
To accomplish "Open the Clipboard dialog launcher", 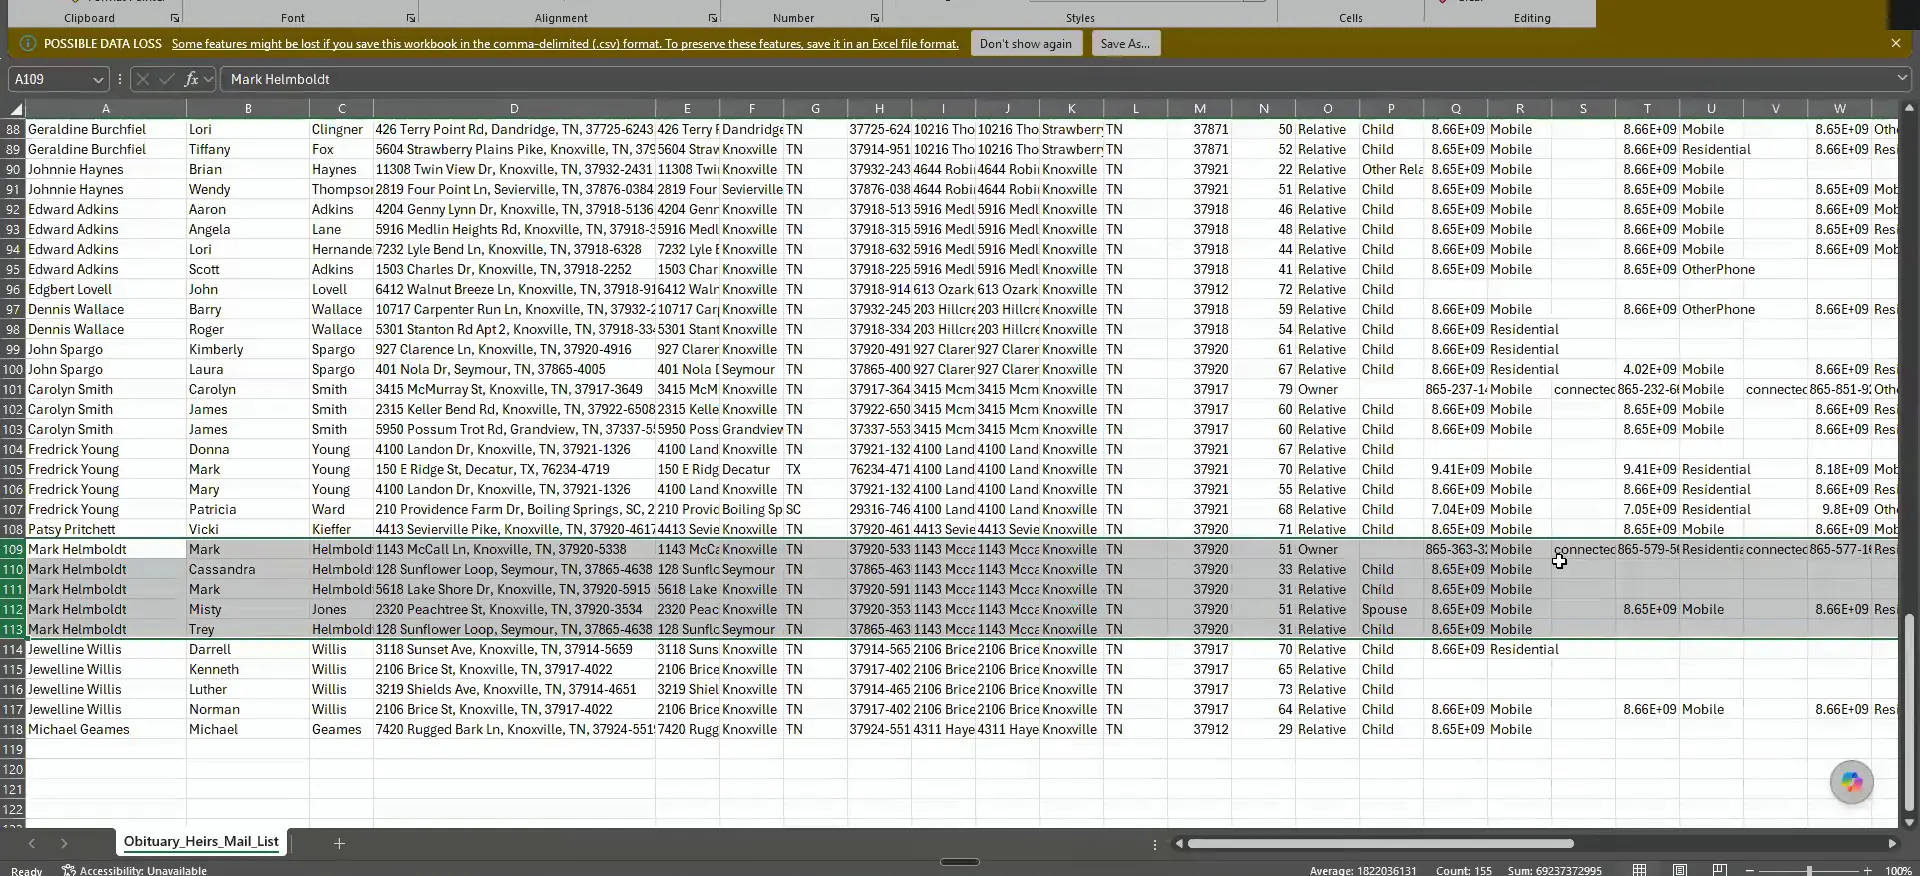I will click(x=175, y=18).
